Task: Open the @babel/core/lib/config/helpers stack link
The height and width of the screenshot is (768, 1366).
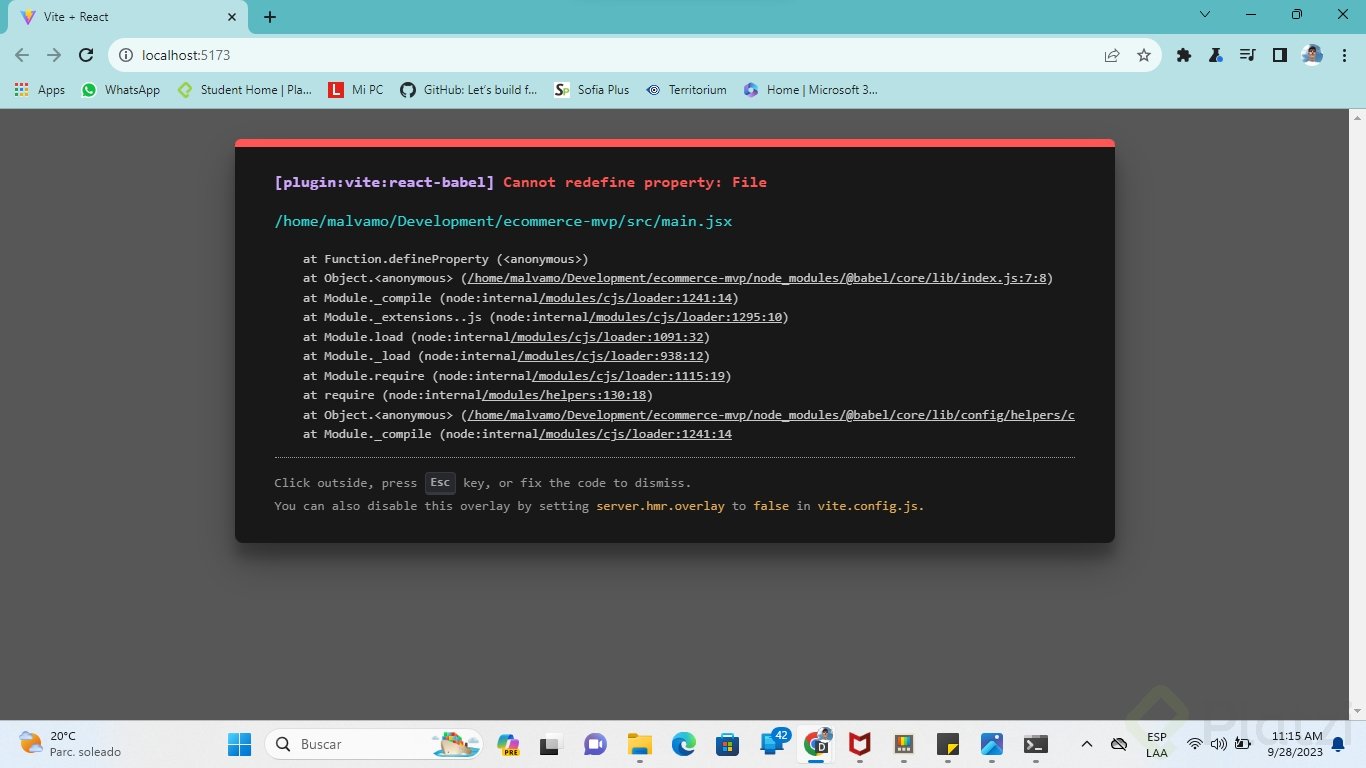Action: [771, 415]
